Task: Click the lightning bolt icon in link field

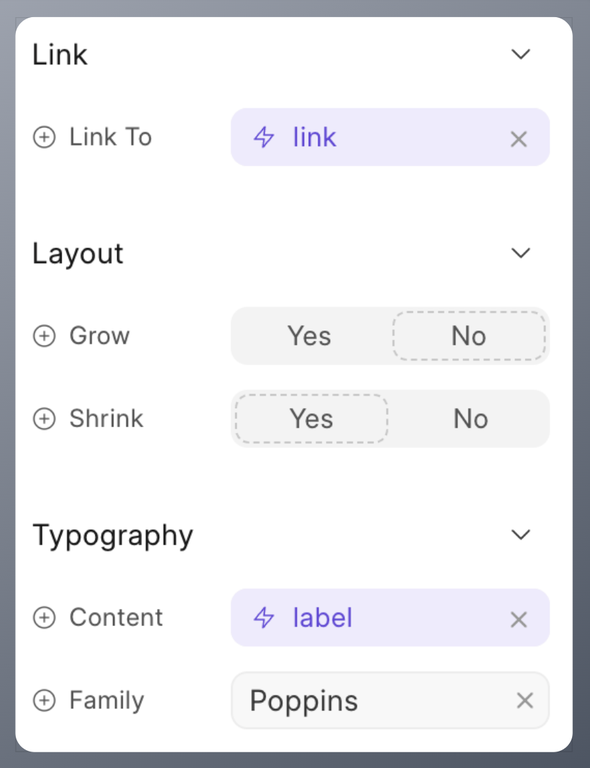Action: [264, 137]
